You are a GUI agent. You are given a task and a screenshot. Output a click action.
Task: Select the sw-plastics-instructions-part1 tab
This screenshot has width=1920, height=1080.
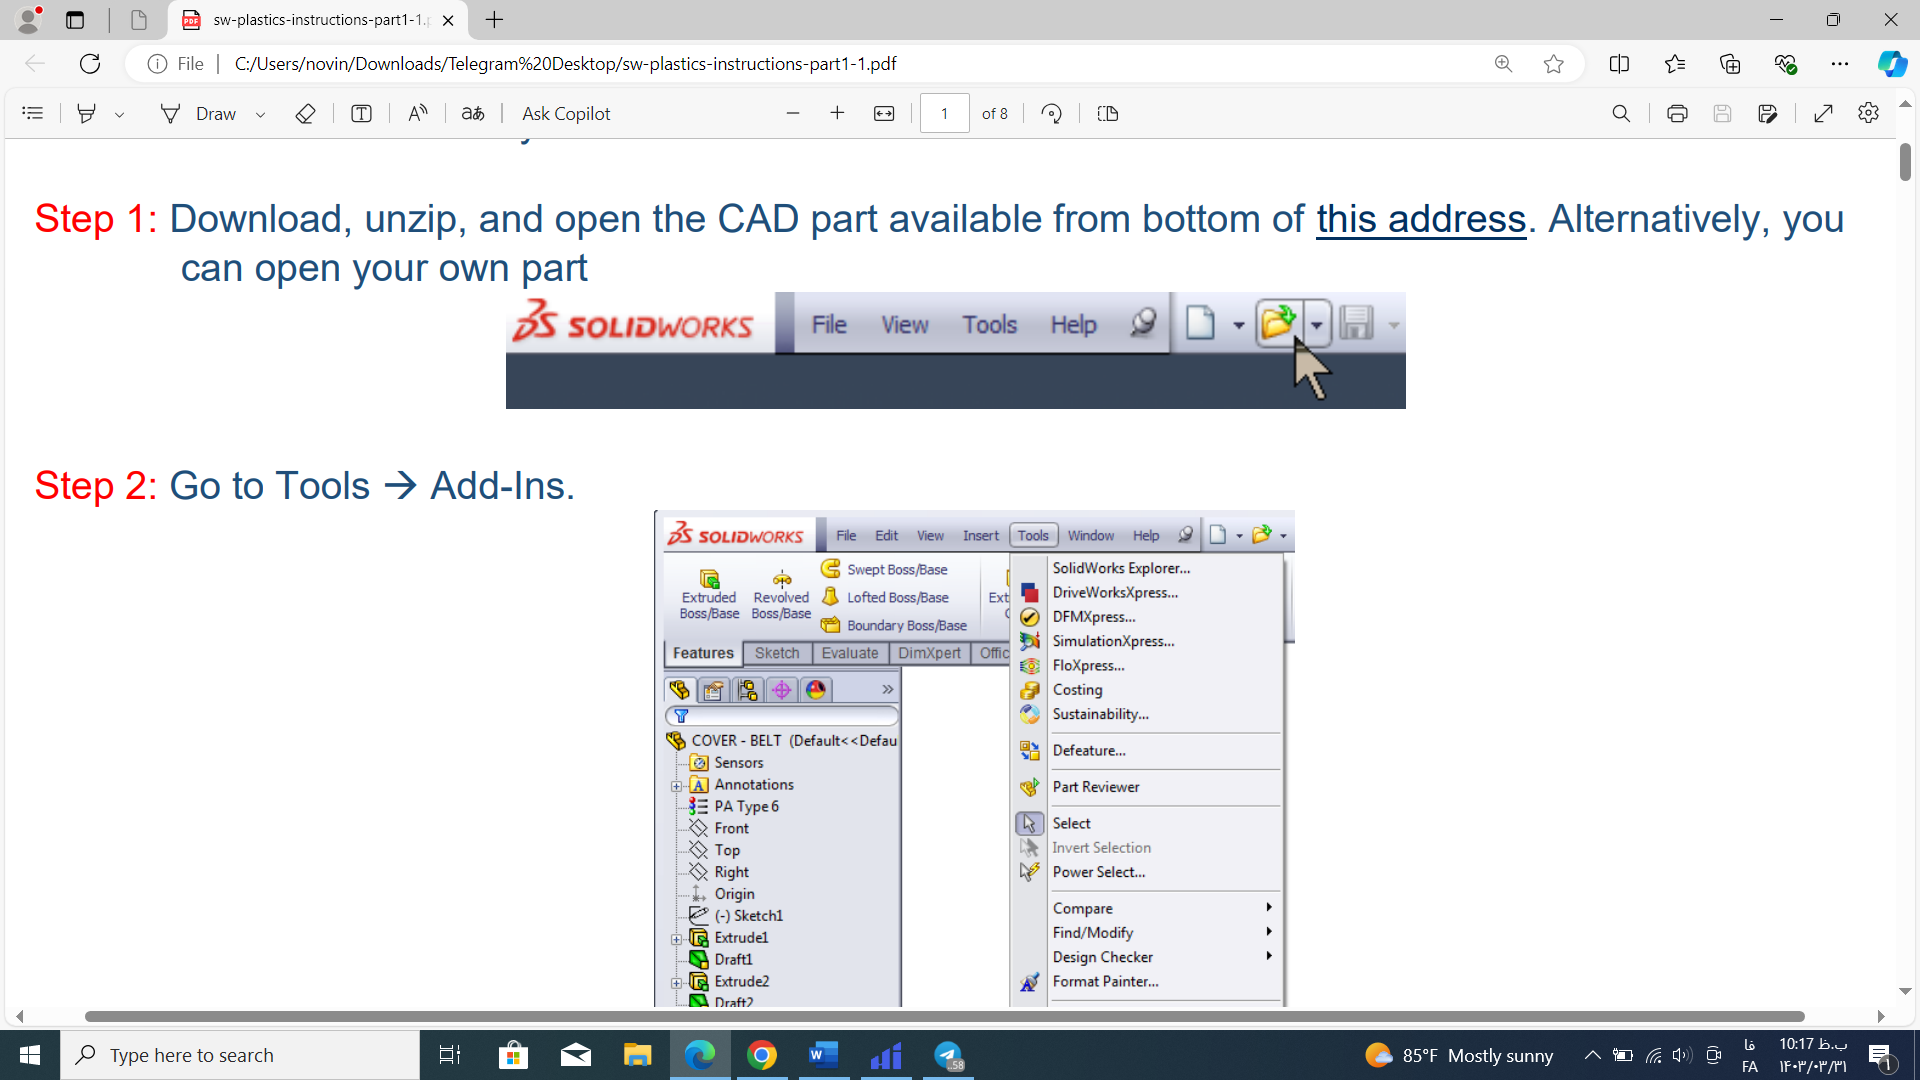317,20
